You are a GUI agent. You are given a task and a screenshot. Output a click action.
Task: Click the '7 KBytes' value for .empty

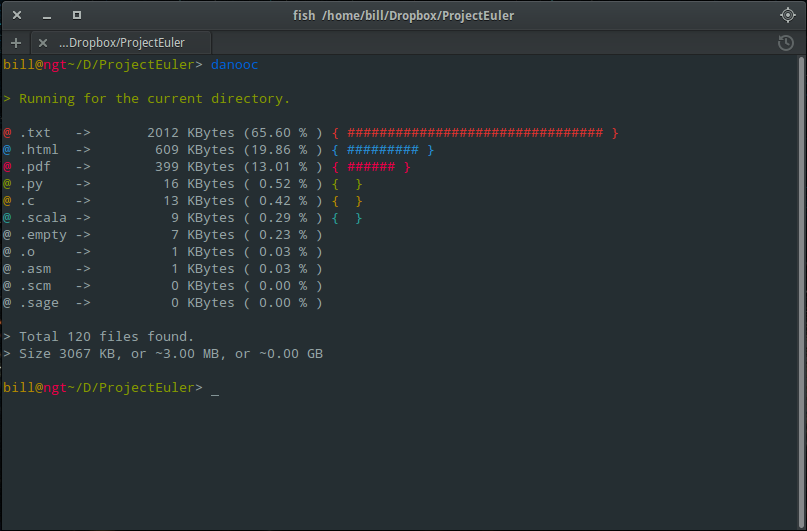(x=203, y=235)
